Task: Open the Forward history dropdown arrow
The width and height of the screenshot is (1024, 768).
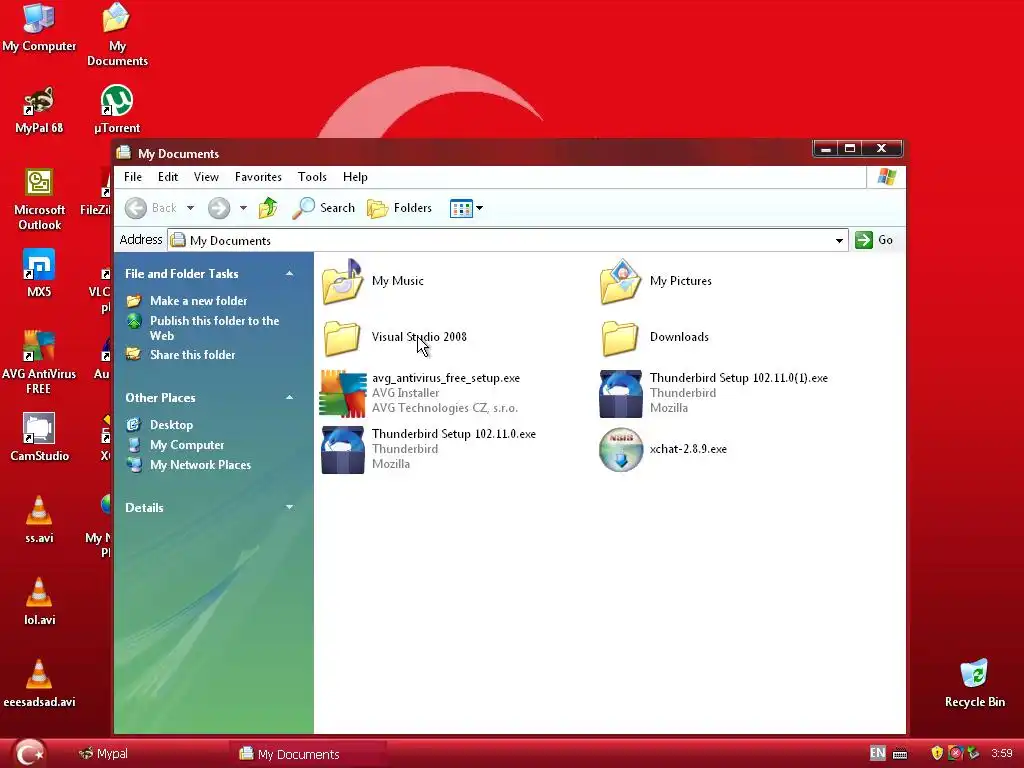Action: point(243,208)
